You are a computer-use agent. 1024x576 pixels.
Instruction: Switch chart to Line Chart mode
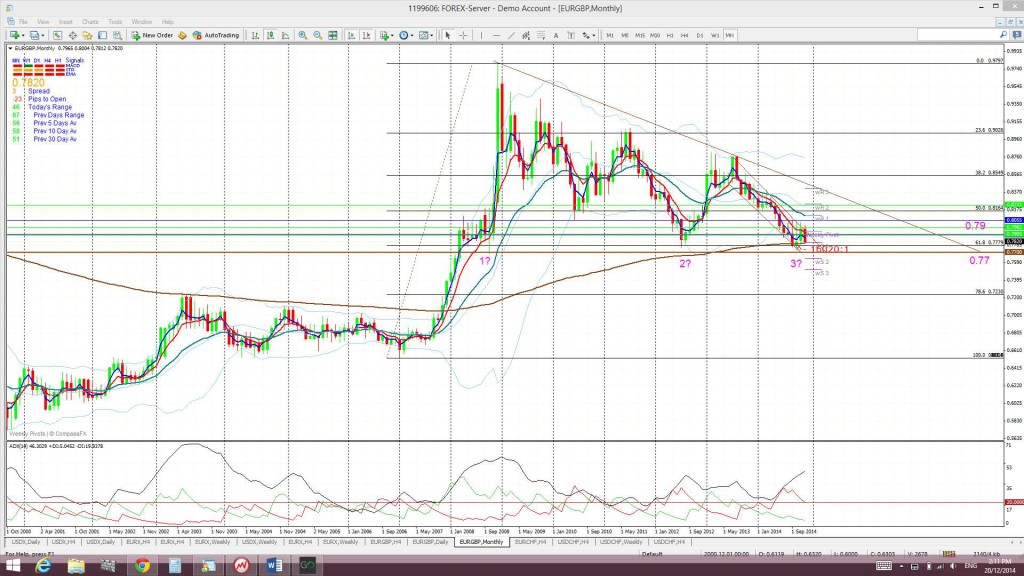pos(285,35)
